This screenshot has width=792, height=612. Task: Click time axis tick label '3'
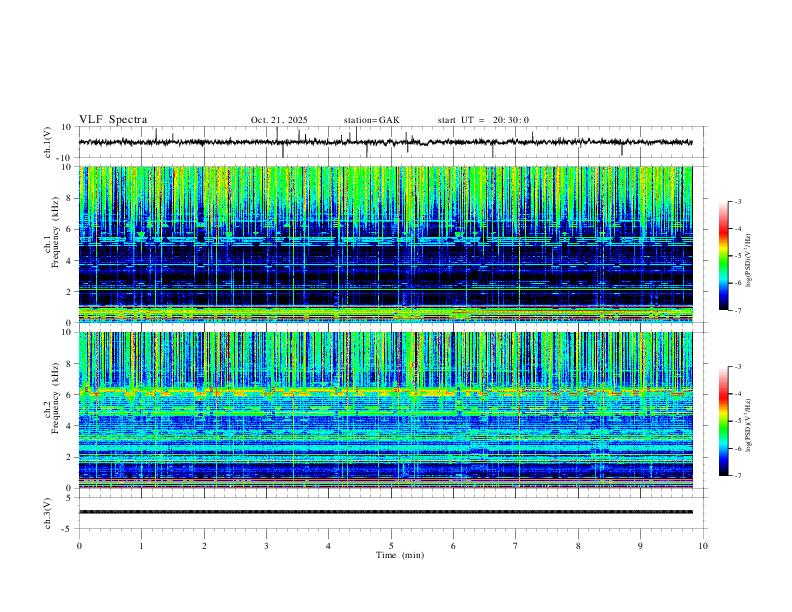(x=266, y=546)
